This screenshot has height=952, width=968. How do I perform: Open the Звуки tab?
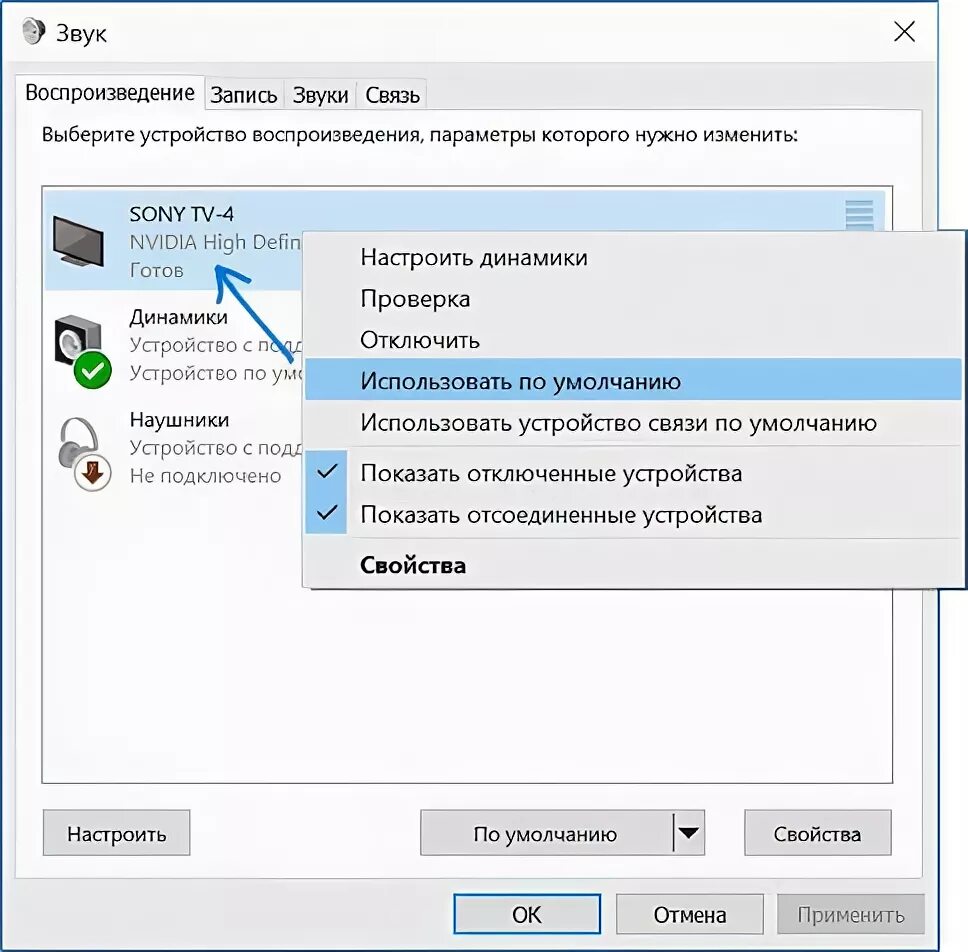(x=320, y=94)
